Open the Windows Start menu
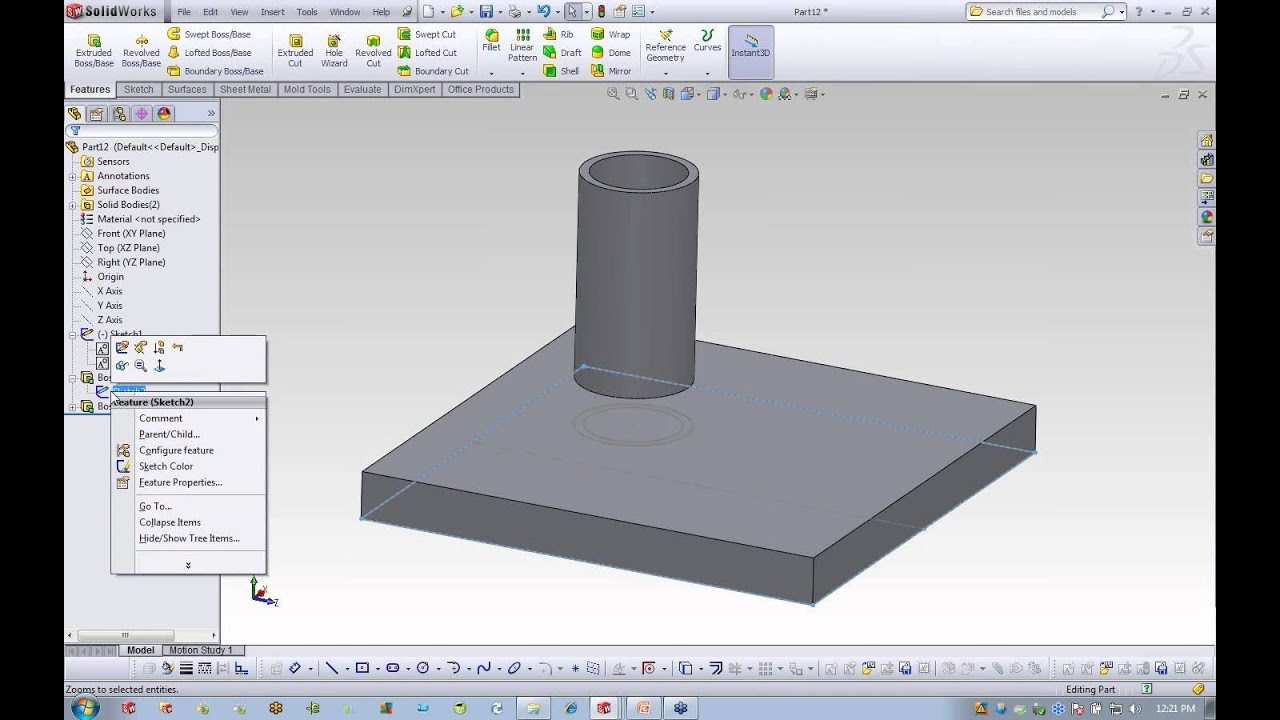This screenshot has height=720, width=1280. [85, 708]
